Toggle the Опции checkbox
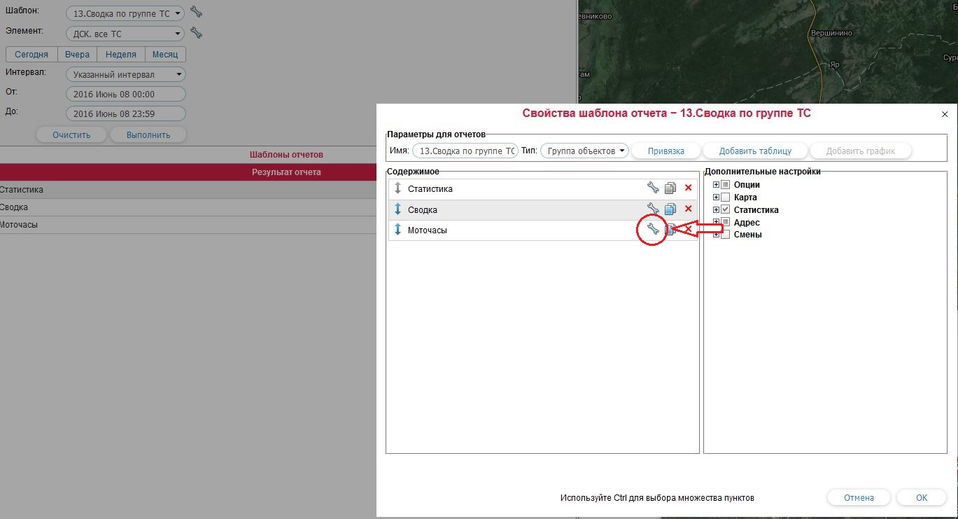The width and height of the screenshot is (958, 519). click(726, 185)
